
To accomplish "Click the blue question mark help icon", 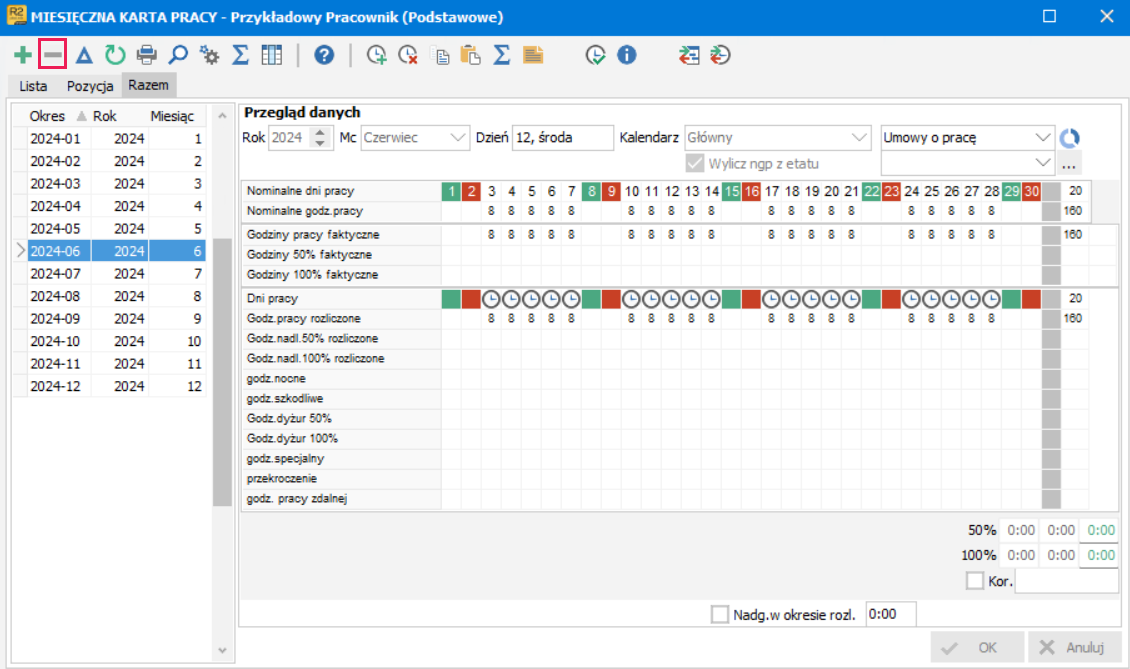I will pos(324,55).
